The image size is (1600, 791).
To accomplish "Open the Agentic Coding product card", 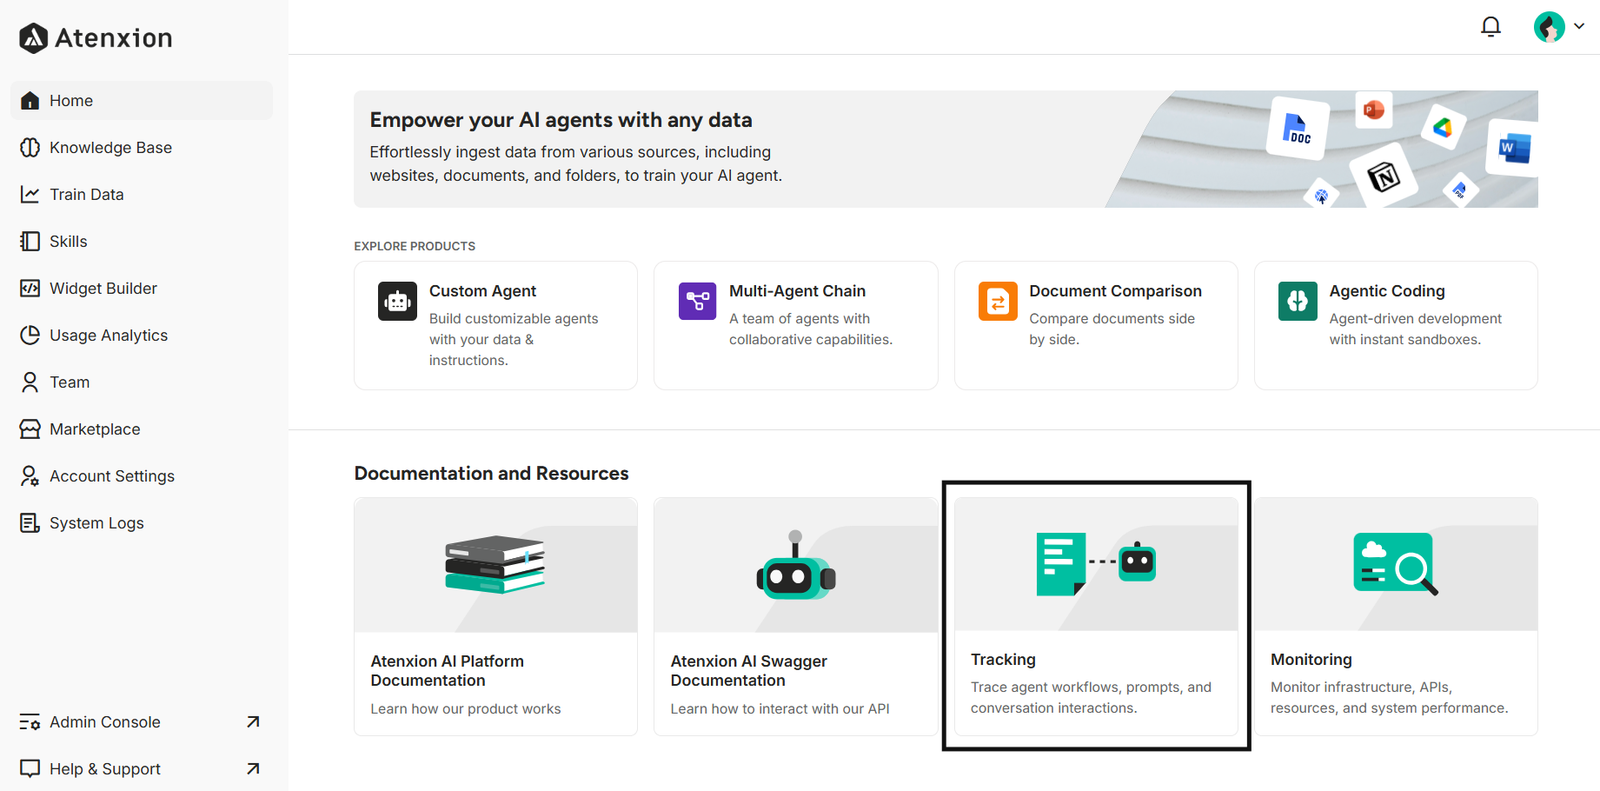I will click(x=1396, y=325).
